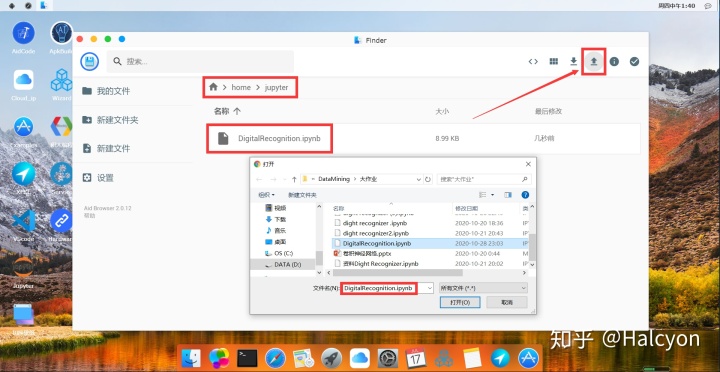Launch VScode from the desktop
This screenshot has width=720, height=372.
tap(23, 221)
